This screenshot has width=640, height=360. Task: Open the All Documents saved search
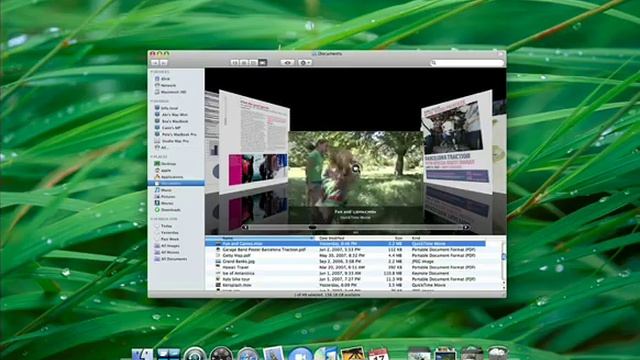pyautogui.click(x=171, y=259)
